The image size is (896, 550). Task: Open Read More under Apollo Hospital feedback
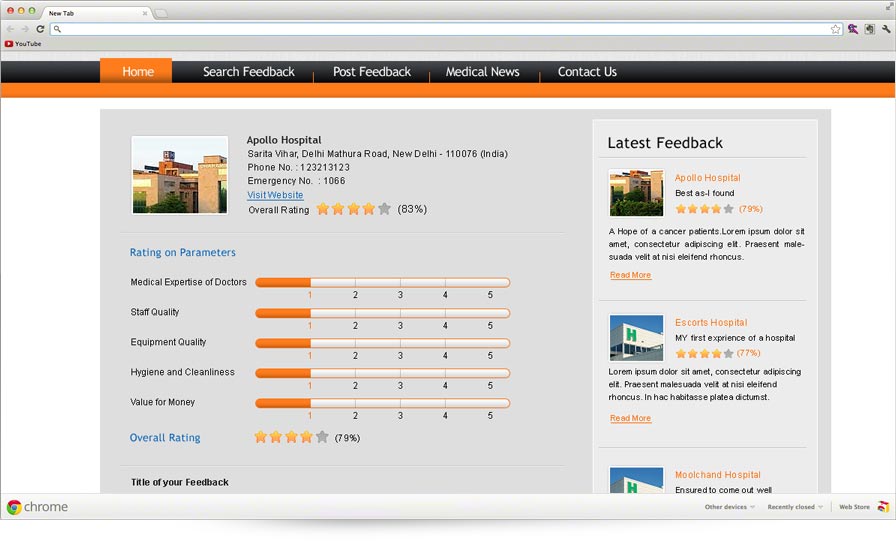[630, 275]
